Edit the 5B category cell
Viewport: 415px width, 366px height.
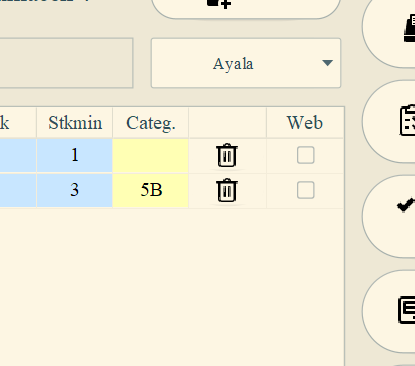coord(151,190)
